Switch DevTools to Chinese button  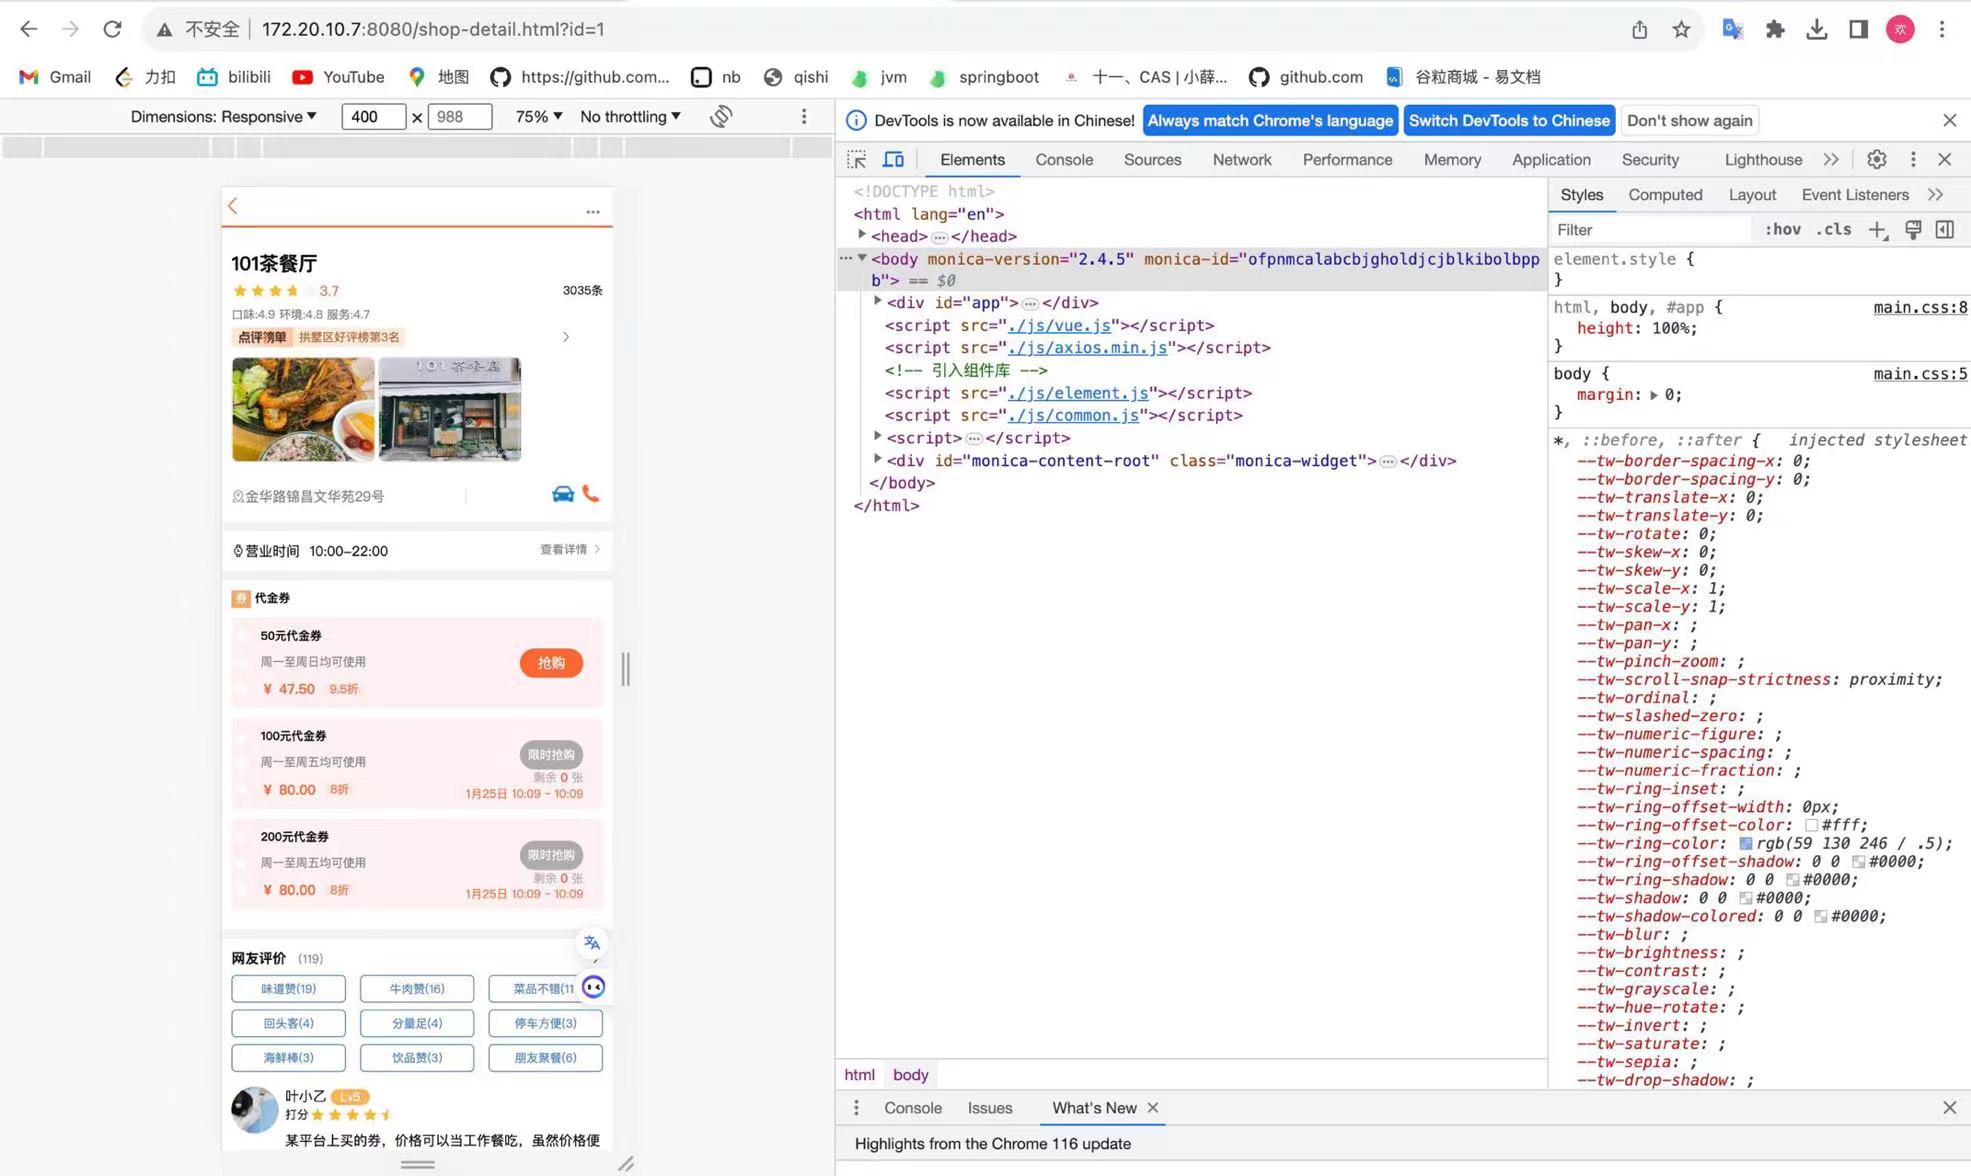pos(1509,120)
